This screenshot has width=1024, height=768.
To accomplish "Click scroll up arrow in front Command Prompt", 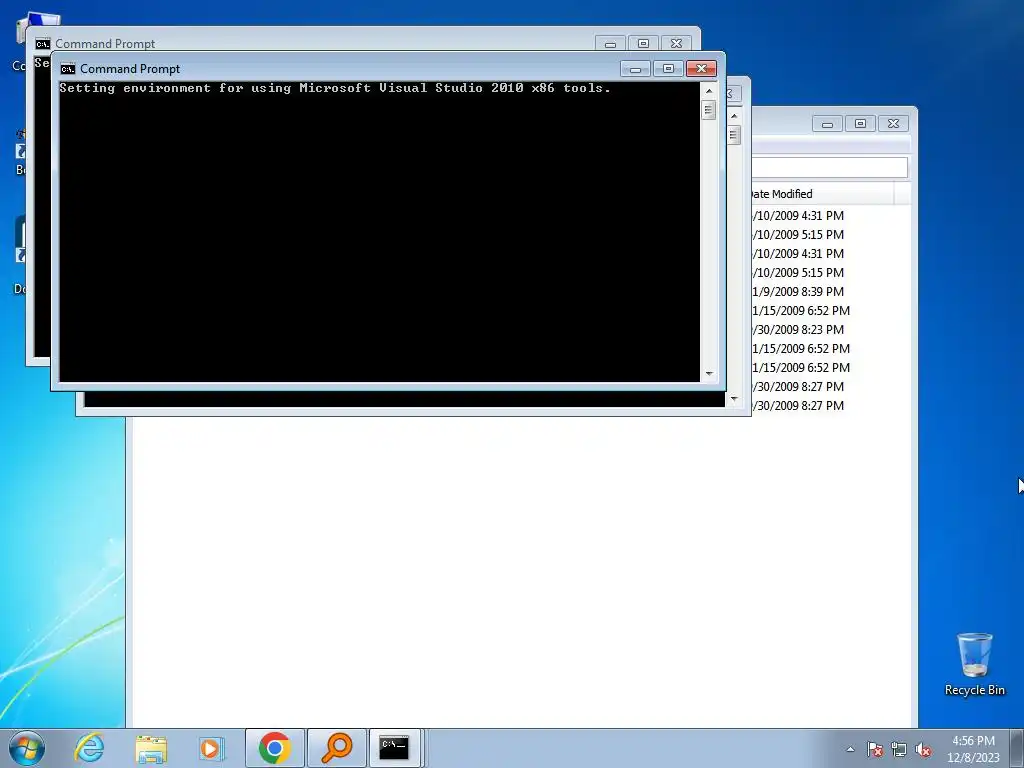I will (709, 91).
